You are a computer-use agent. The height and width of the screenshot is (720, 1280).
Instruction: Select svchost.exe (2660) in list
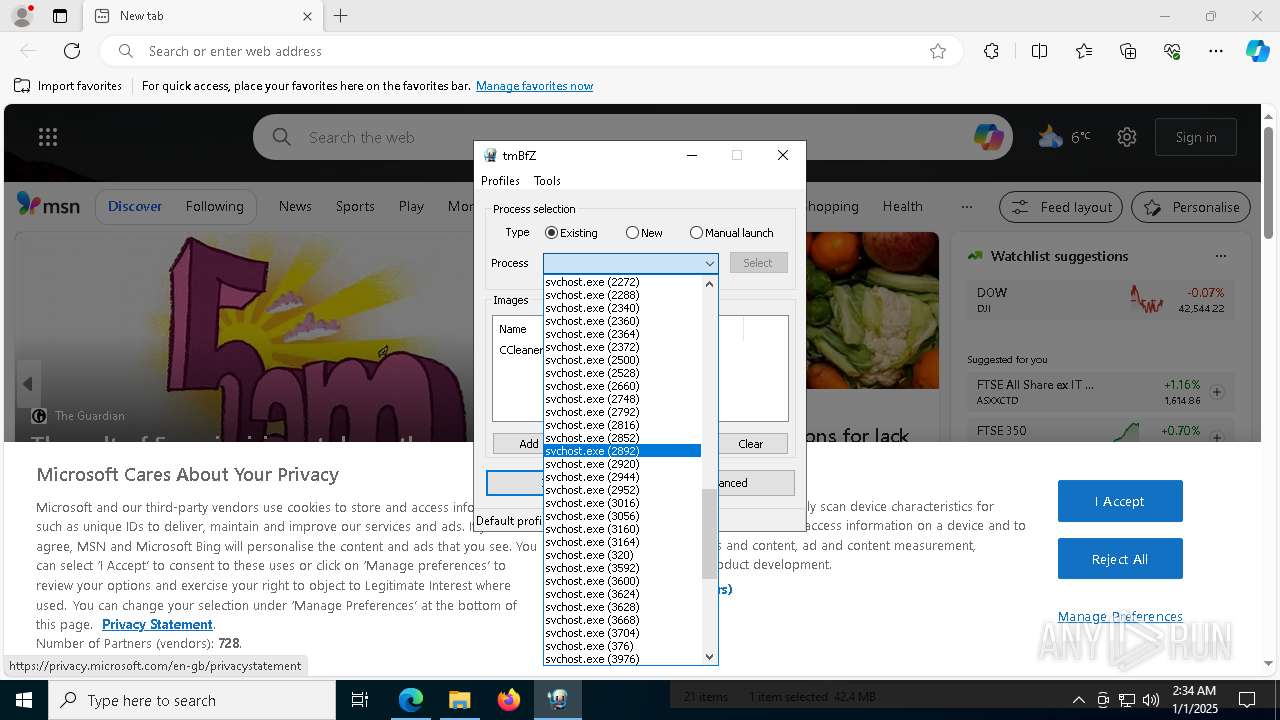[x=622, y=386]
